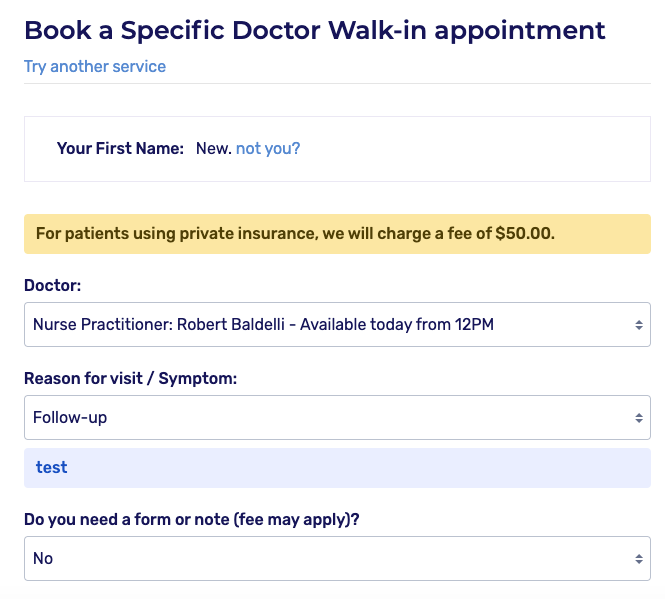Click the arrows icon on the No field
Image resolution: width=665 pixels, height=599 pixels.
pos(638,558)
